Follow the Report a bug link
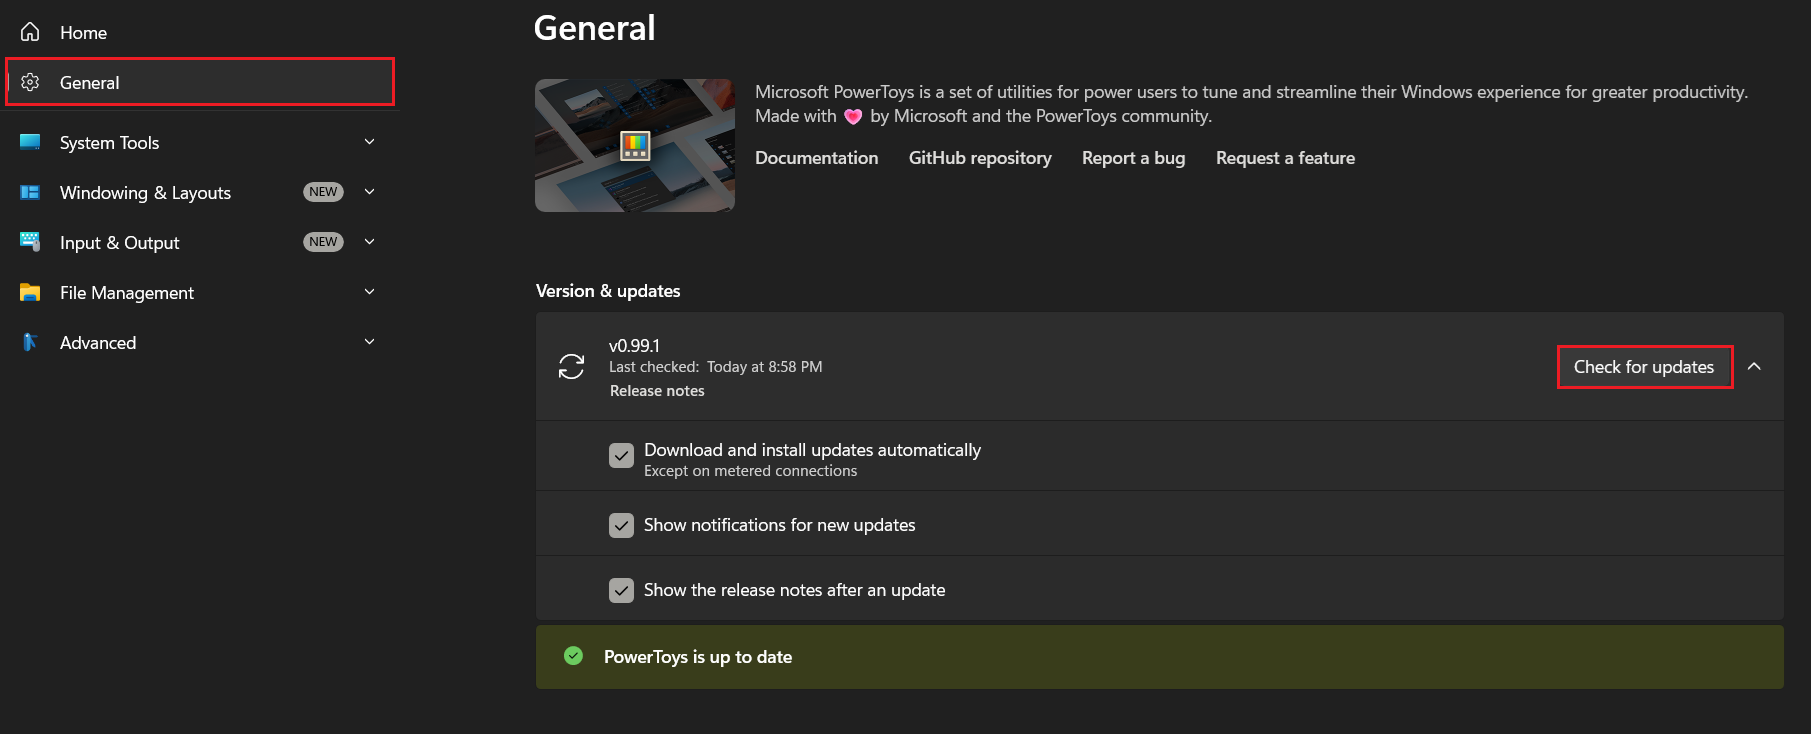Screen dimensions: 1811x734 tap(1133, 158)
